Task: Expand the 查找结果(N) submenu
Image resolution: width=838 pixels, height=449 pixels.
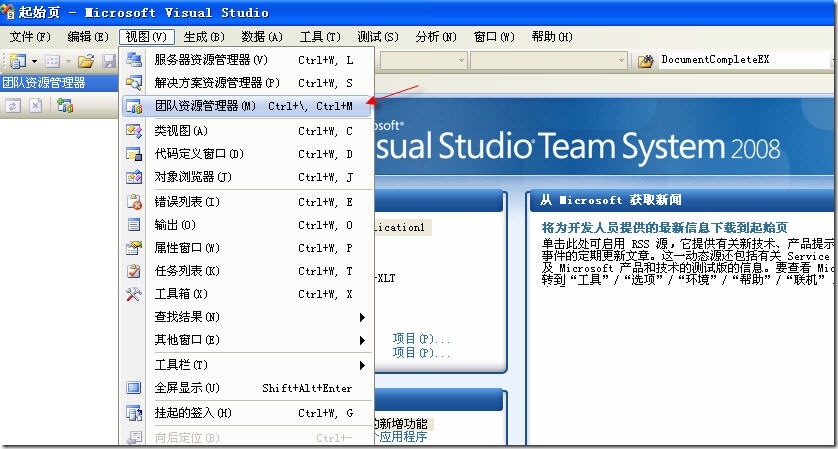Action: (246, 316)
